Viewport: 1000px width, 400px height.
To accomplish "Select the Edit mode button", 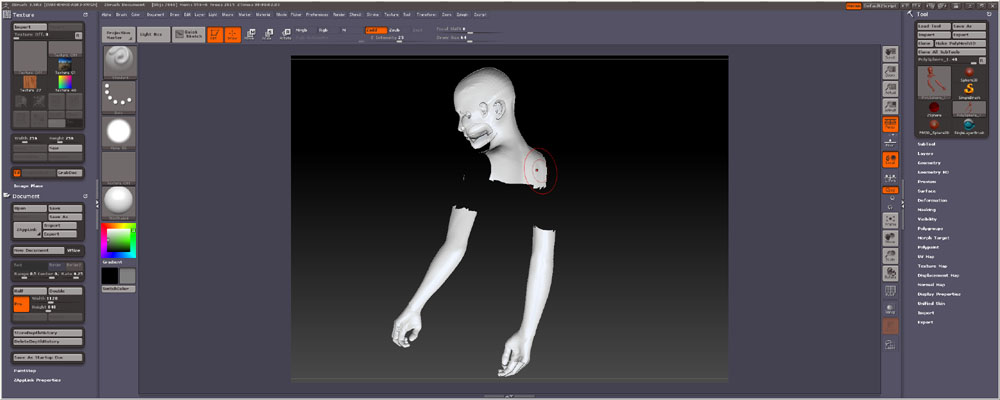I will [215, 34].
